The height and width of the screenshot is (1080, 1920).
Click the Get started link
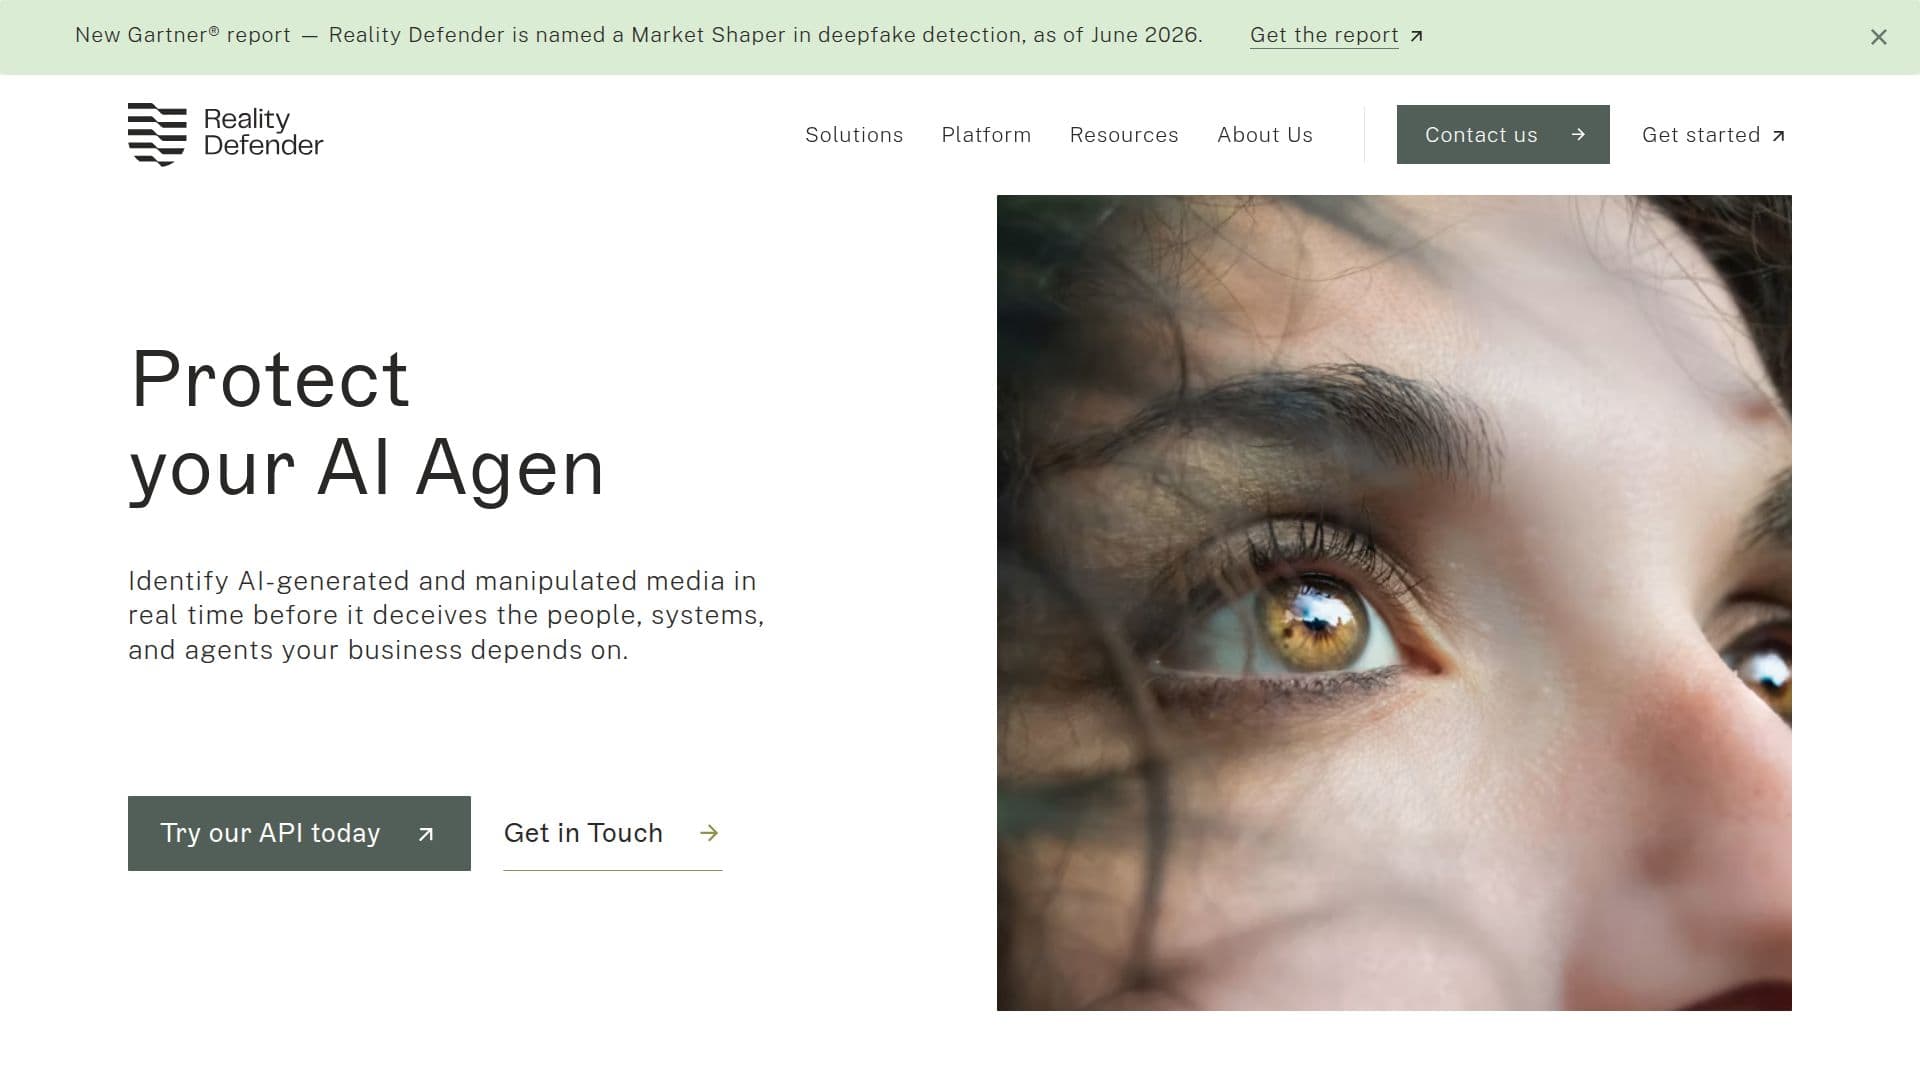[1713, 135]
